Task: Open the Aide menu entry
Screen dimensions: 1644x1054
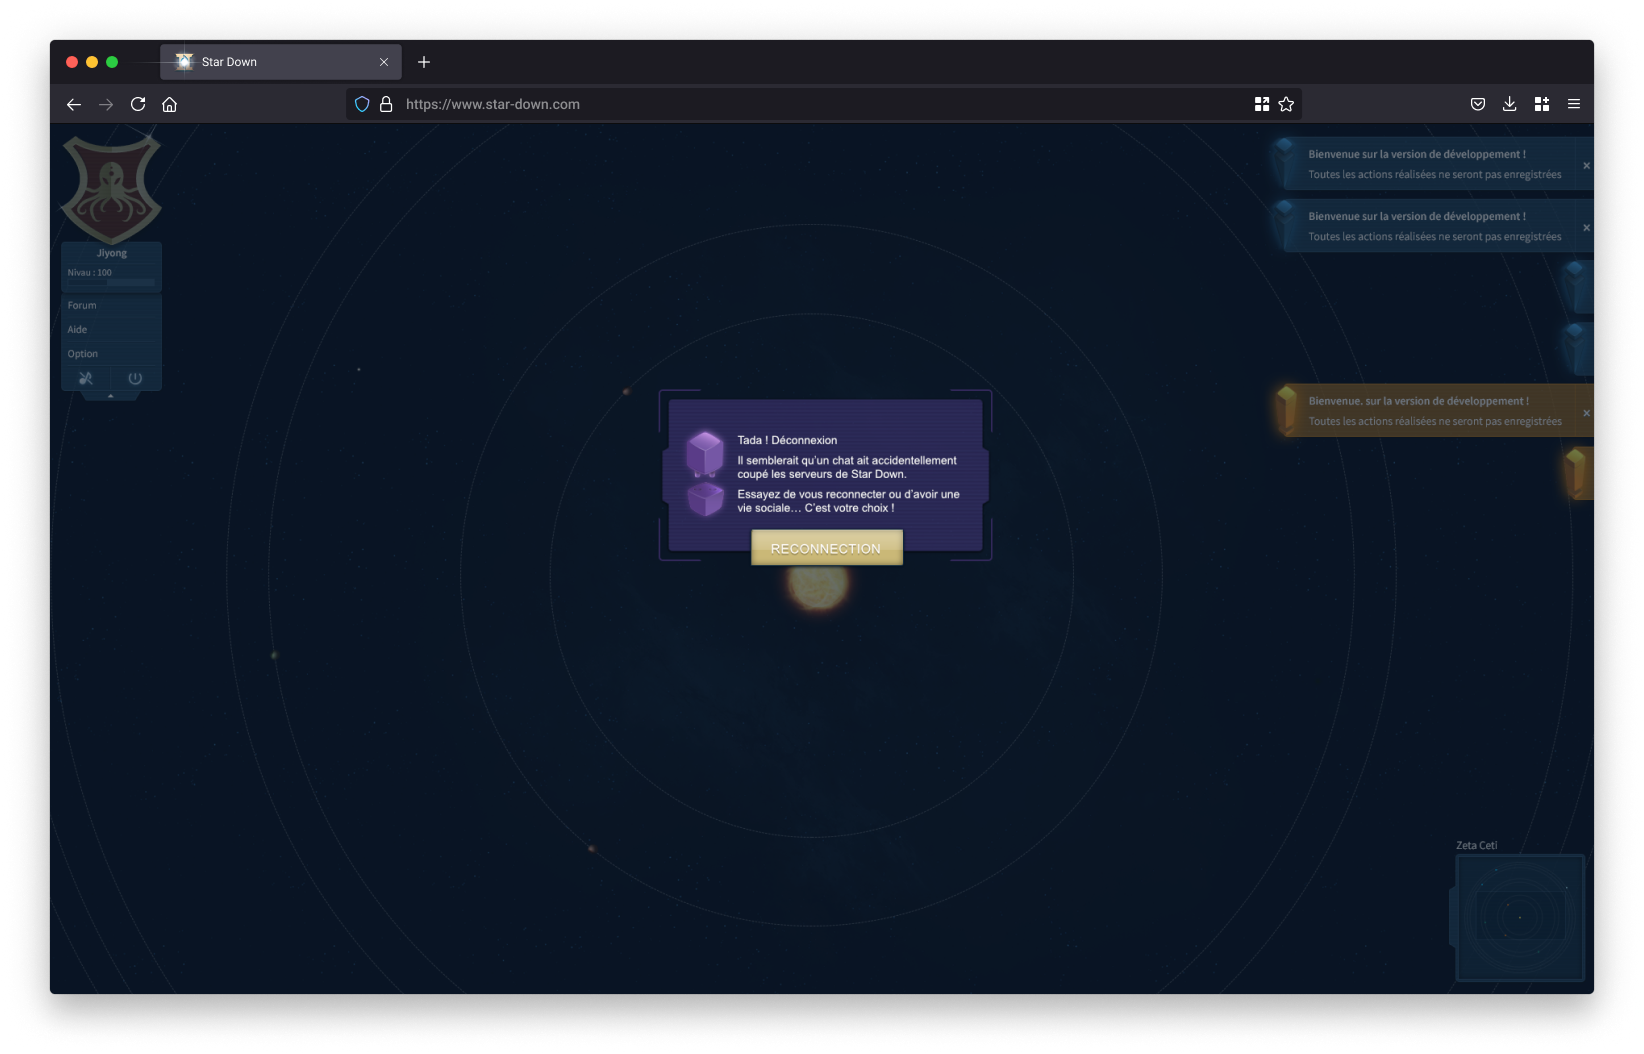Action: (x=78, y=329)
